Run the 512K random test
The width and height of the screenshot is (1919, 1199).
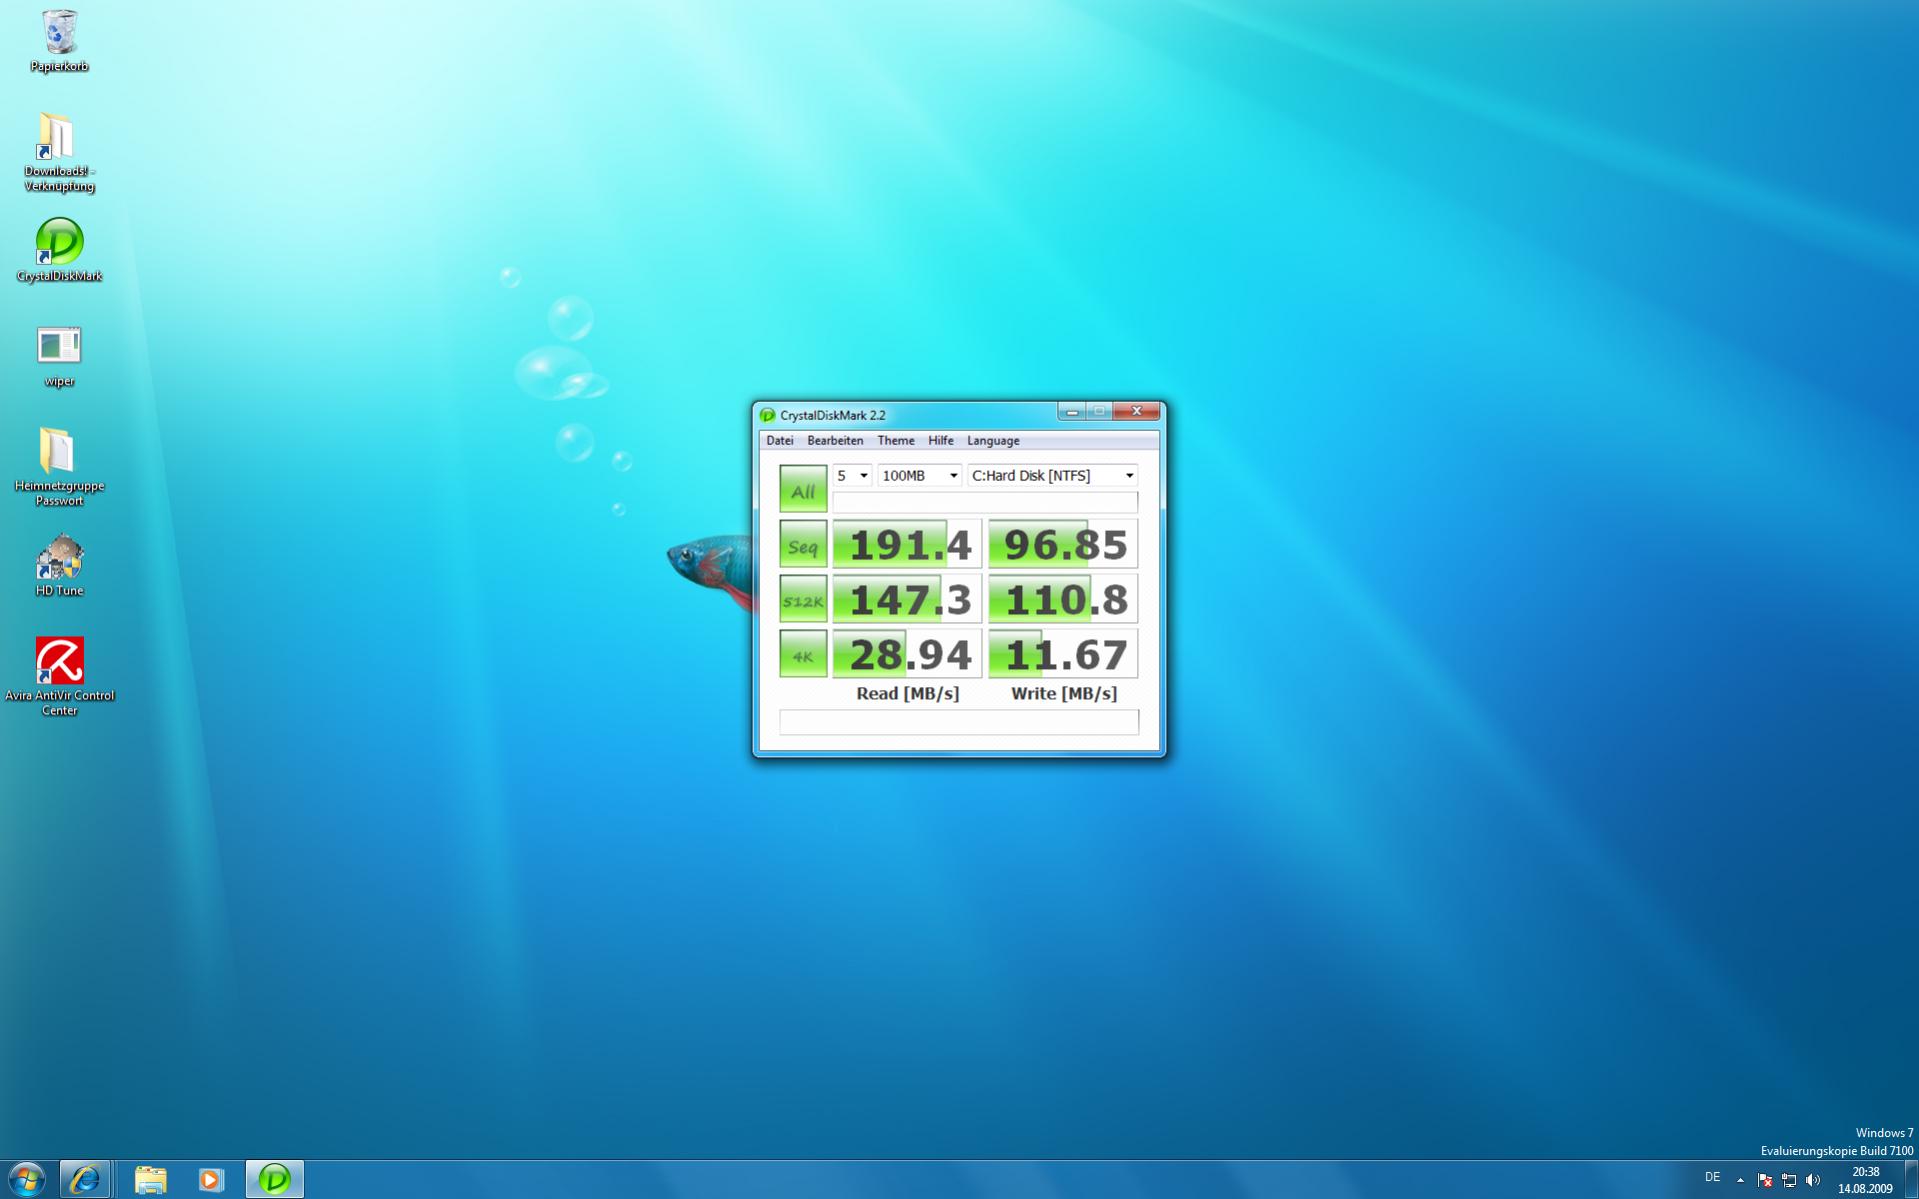803,600
